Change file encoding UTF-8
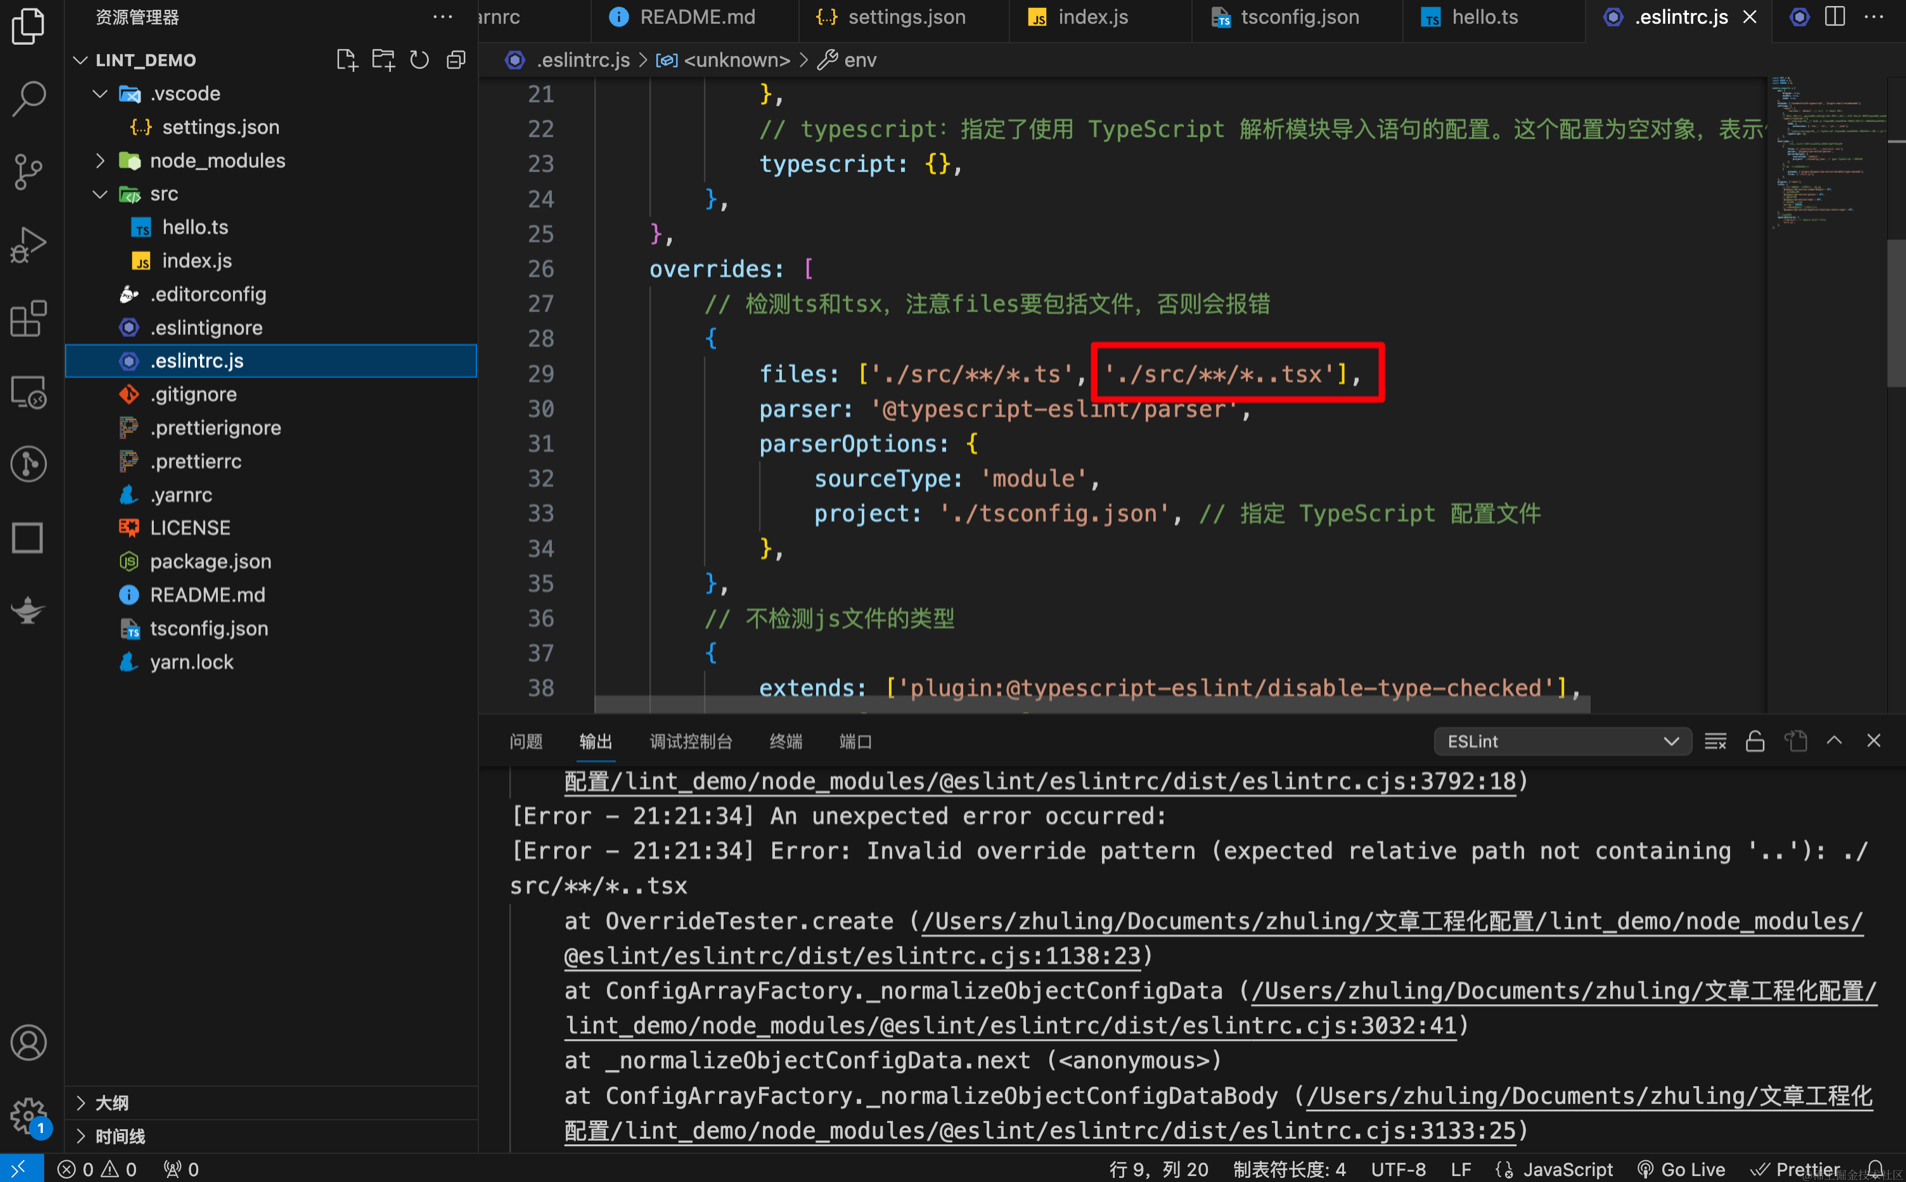1906x1182 pixels. pos(1398,1169)
